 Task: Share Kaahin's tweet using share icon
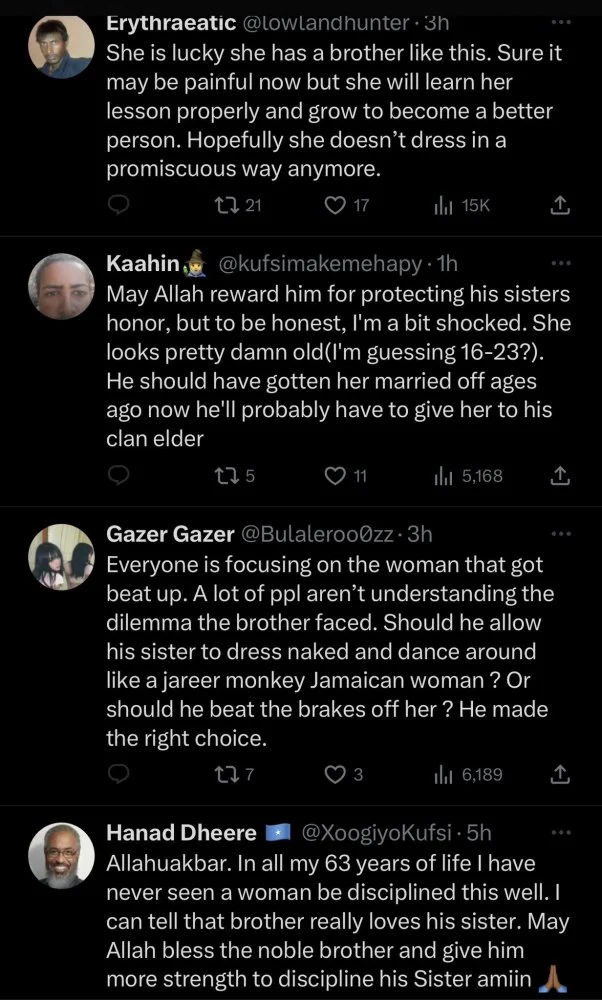tap(560, 475)
